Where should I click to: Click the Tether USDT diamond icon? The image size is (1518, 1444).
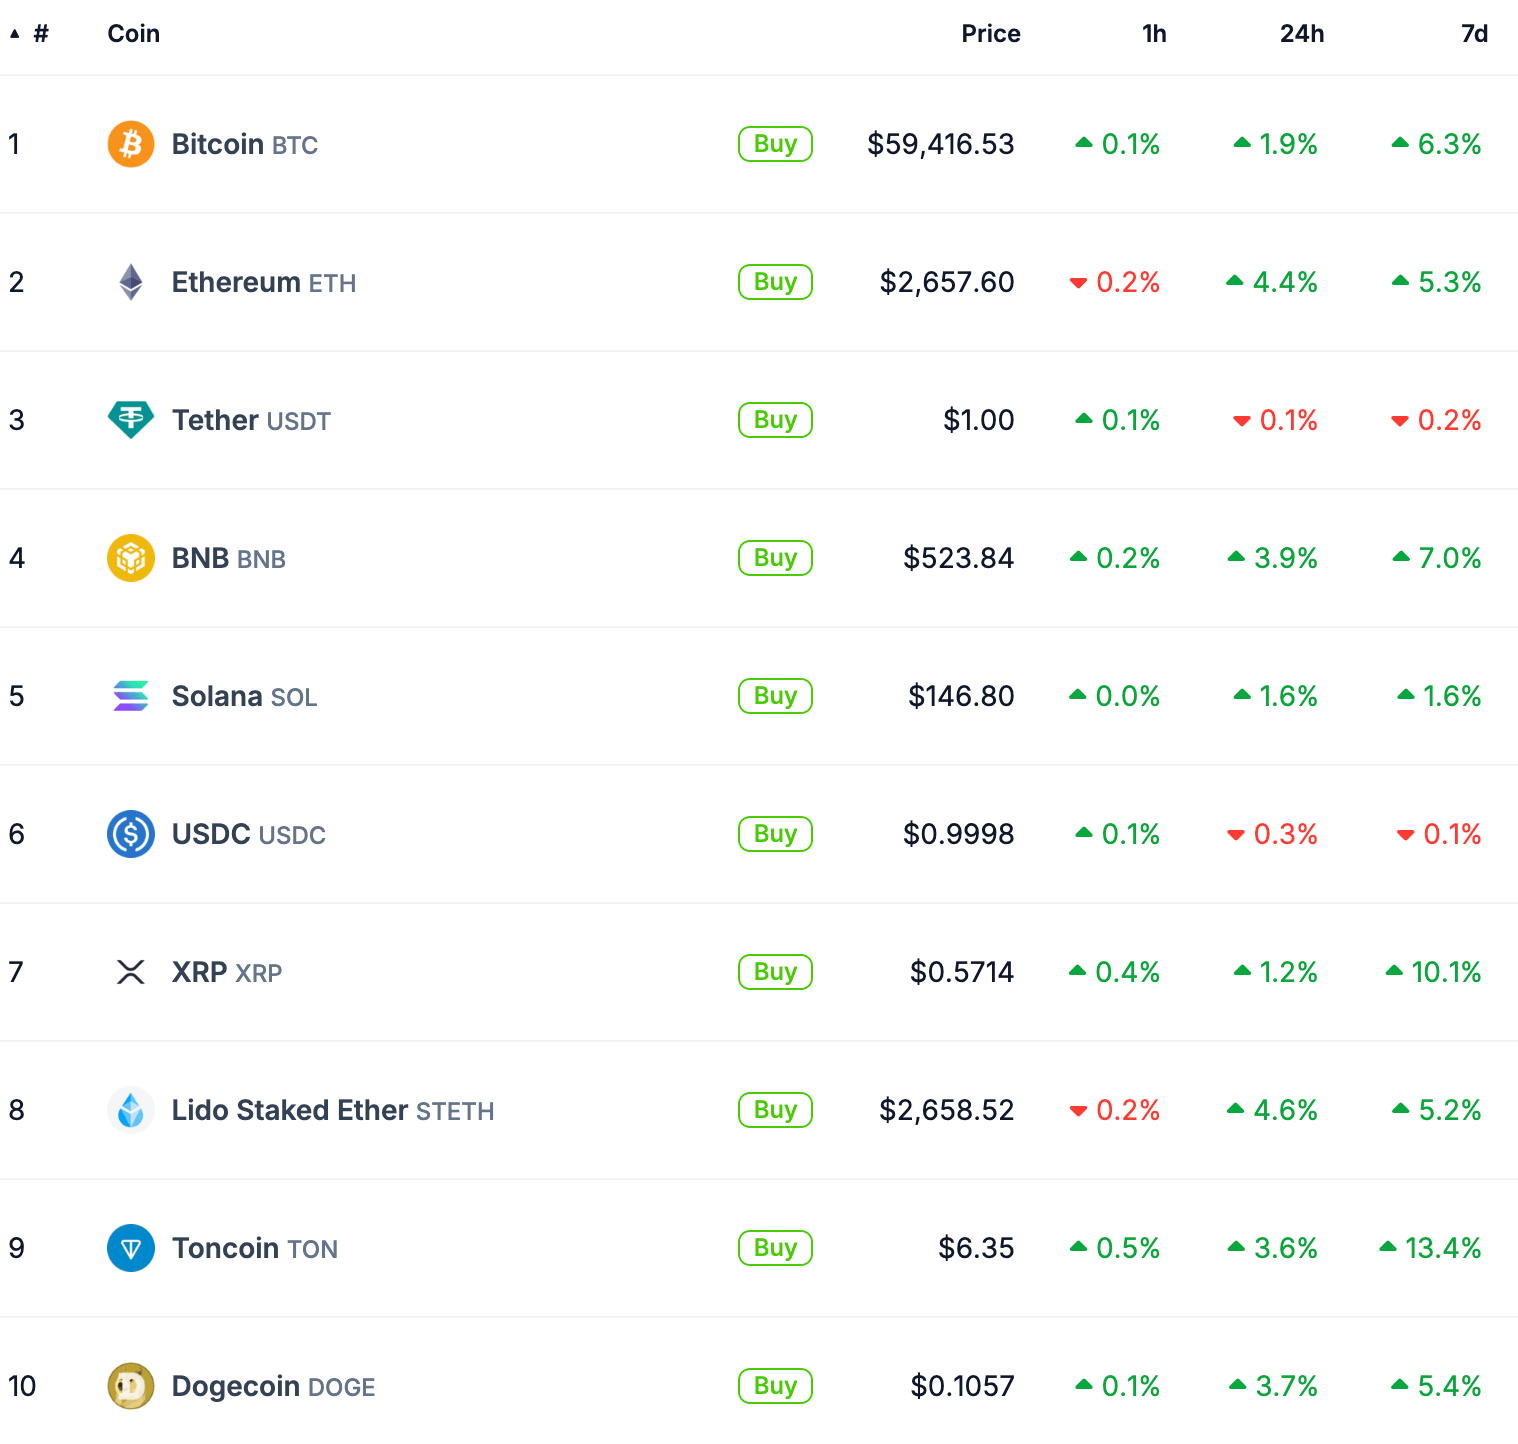[130, 419]
